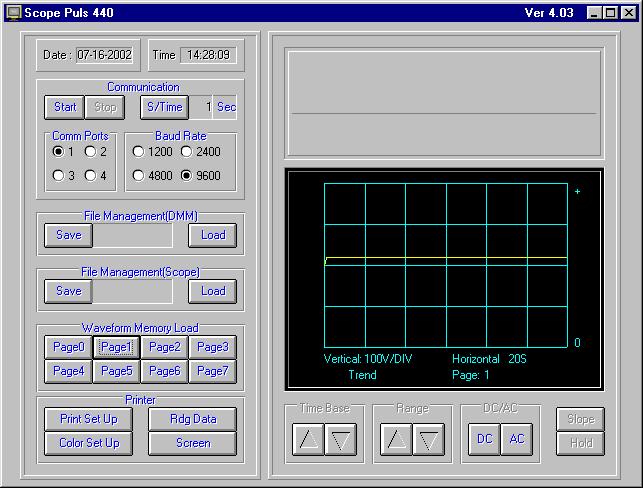Click the Scope Puls 440 title icon
Screen dimensions: 643x488
tap(13, 13)
